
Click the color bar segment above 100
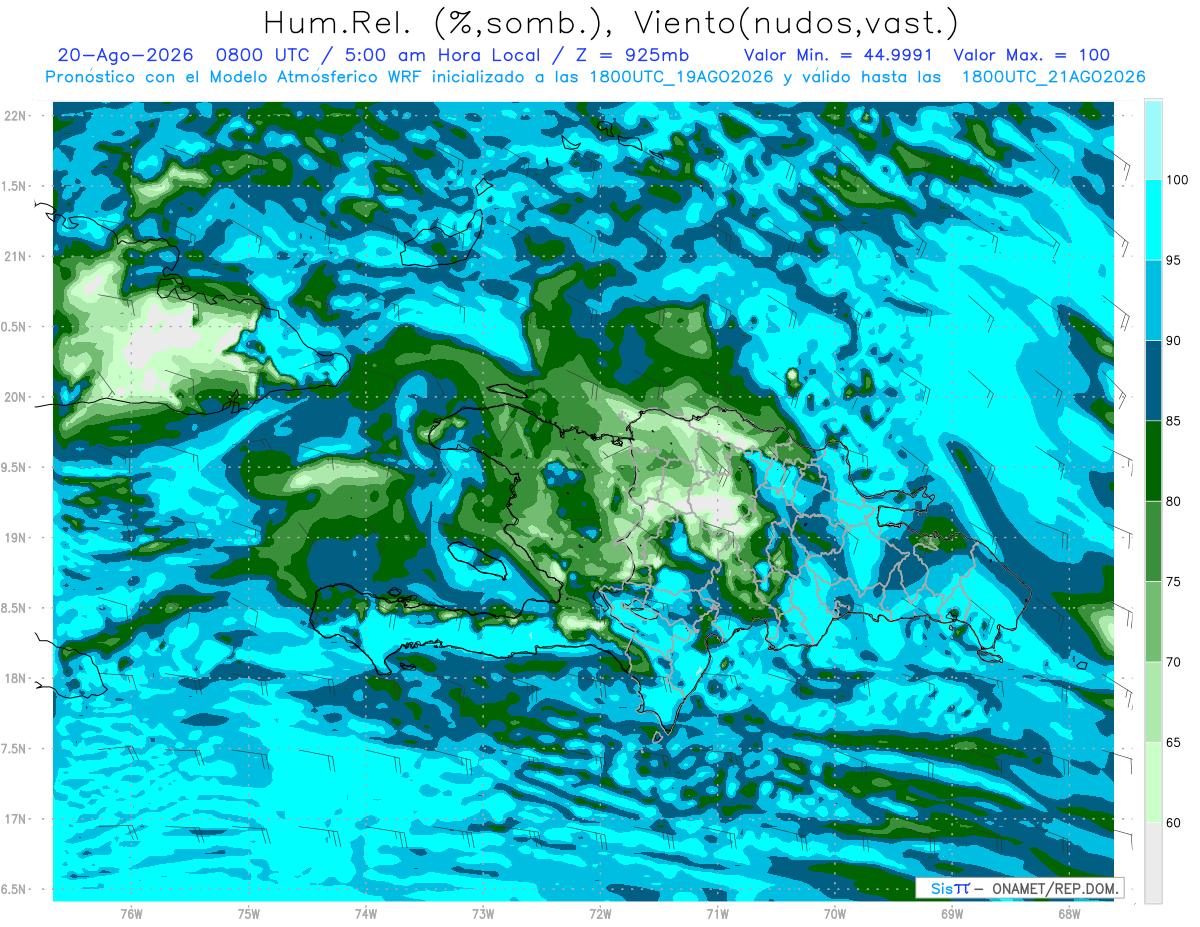pos(1153,139)
